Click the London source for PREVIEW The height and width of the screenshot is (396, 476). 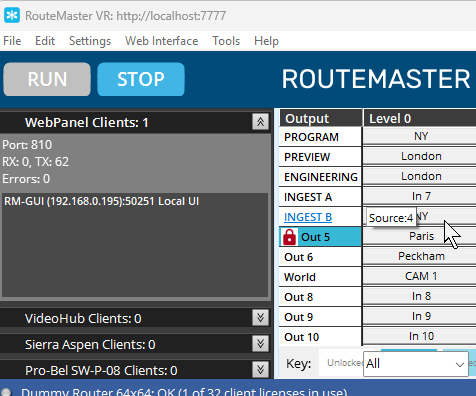tap(419, 156)
